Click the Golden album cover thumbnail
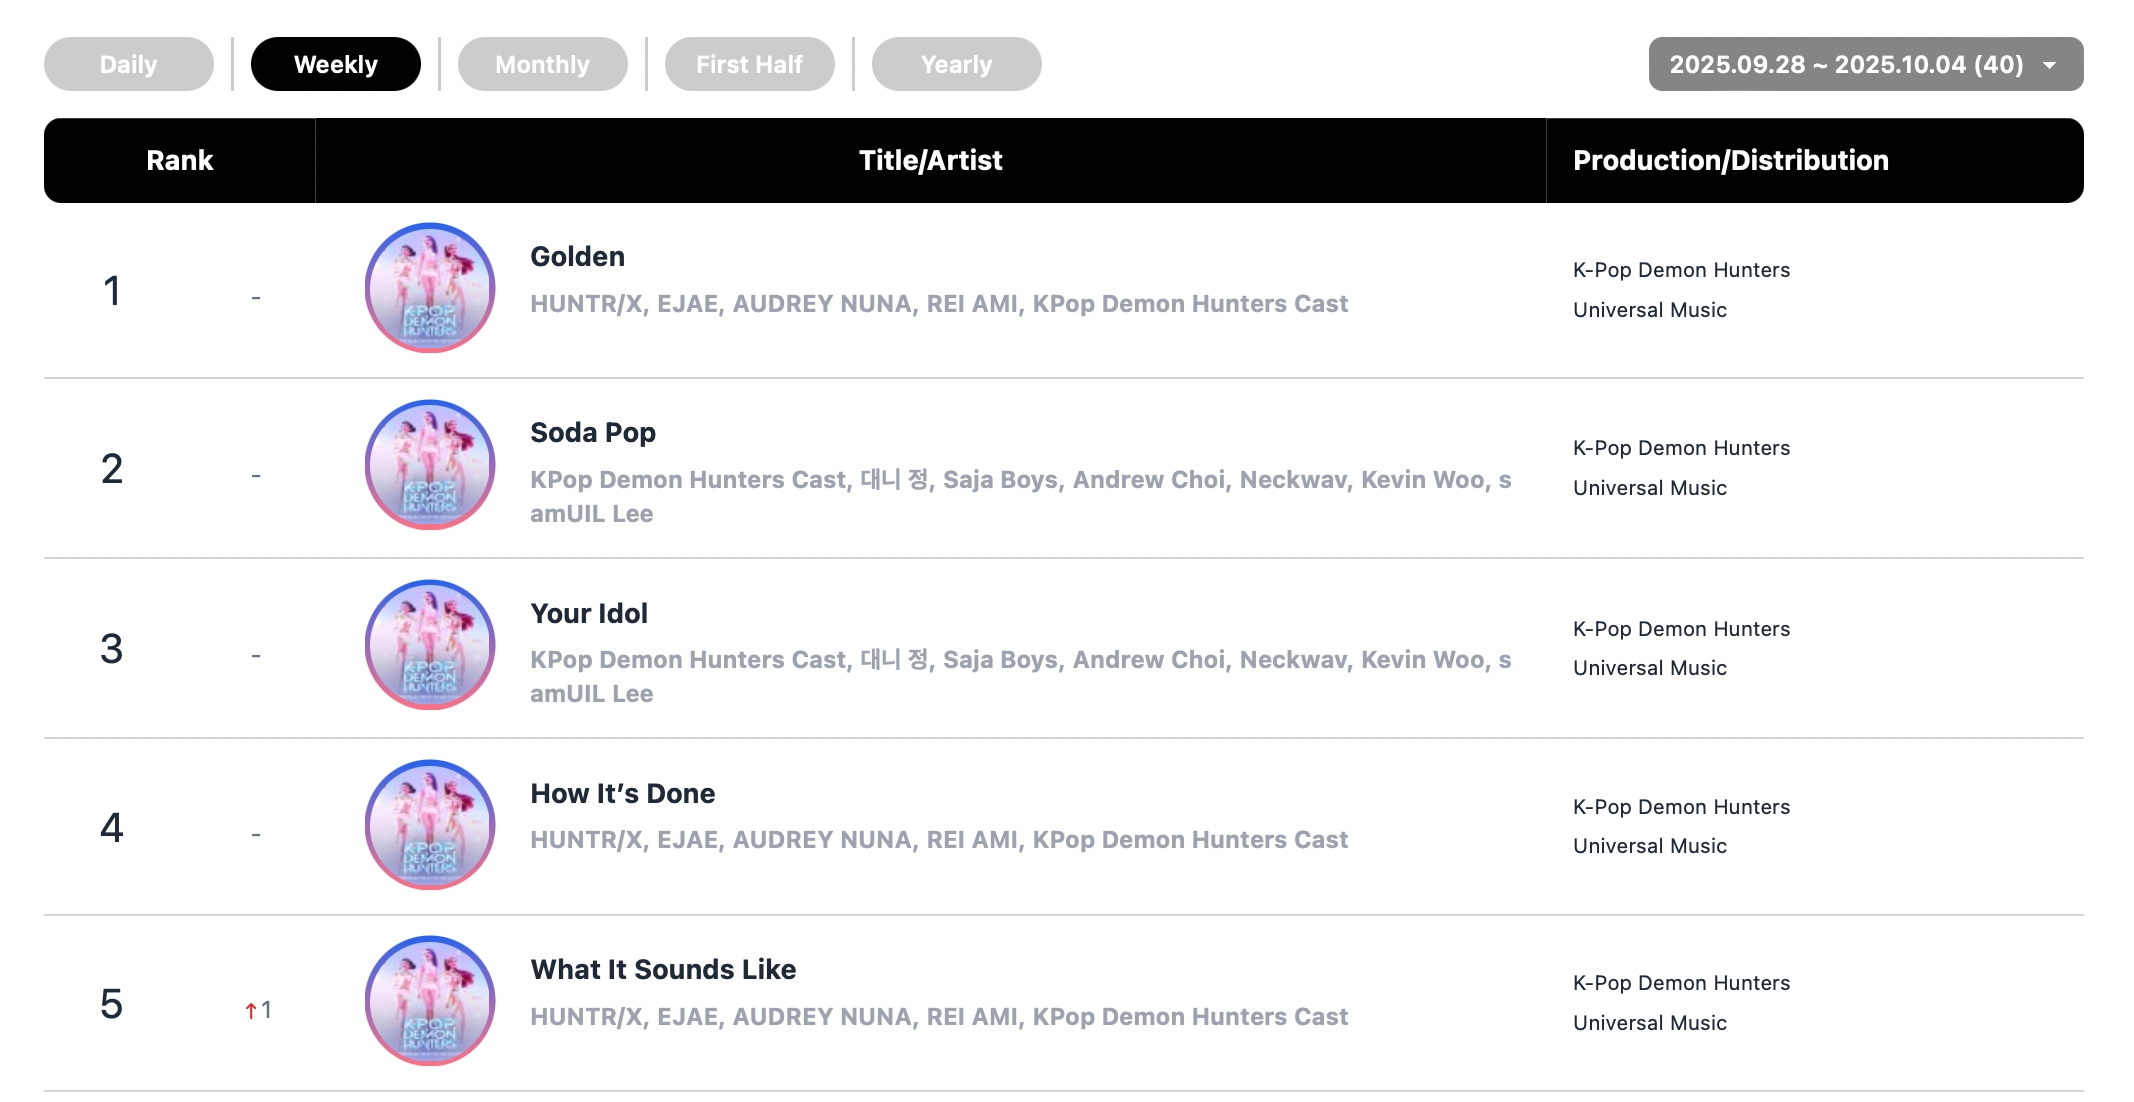Image resolution: width=2134 pixels, height=1102 pixels. (430, 288)
